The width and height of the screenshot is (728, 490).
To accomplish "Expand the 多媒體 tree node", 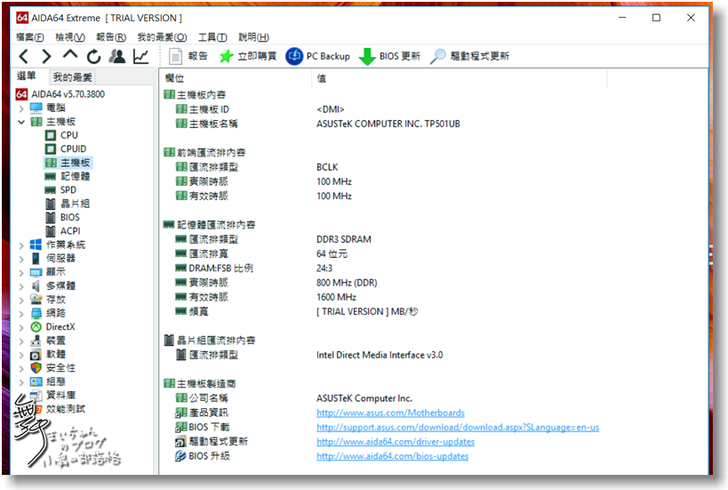I will (21, 286).
